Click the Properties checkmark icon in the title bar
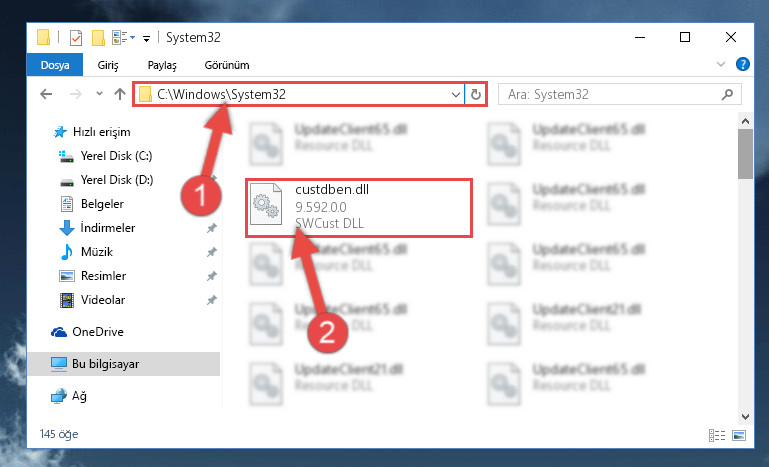Image resolution: width=769 pixels, height=467 pixels. click(x=76, y=38)
